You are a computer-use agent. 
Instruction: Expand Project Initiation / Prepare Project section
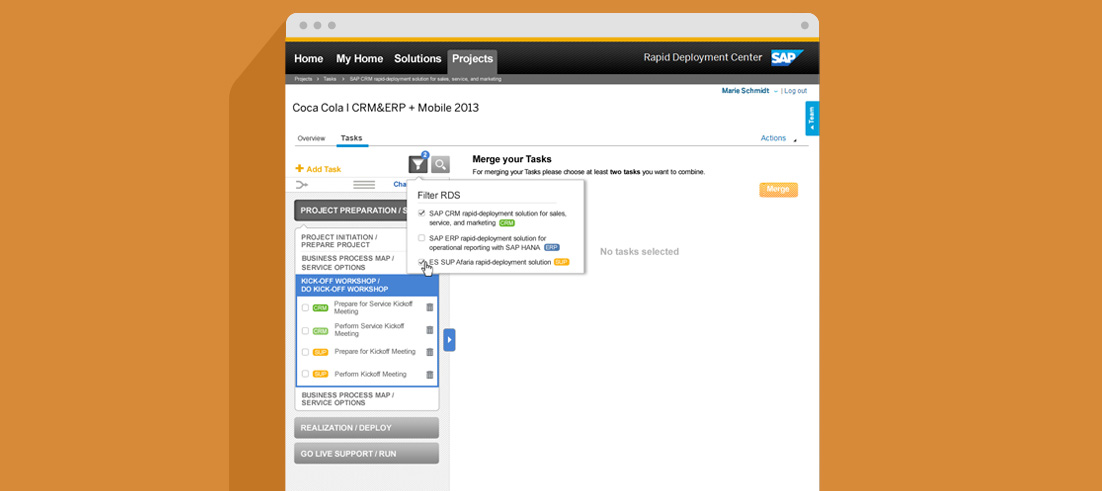coord(351,241)
